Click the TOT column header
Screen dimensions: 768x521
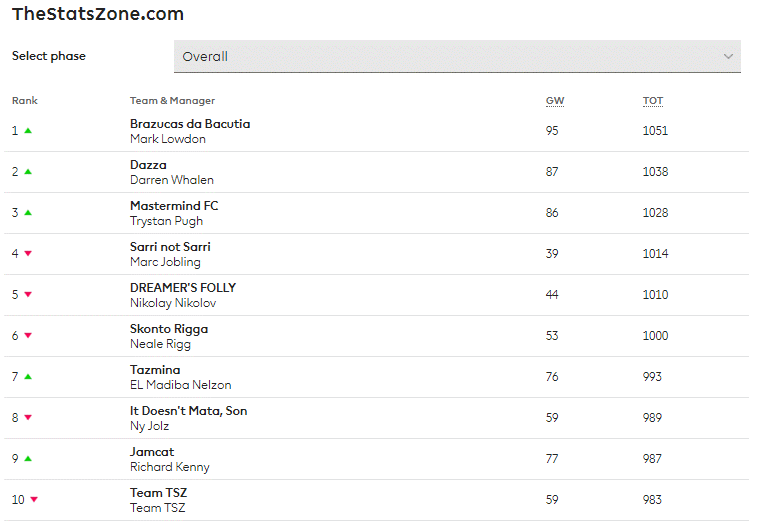[653, 101]
